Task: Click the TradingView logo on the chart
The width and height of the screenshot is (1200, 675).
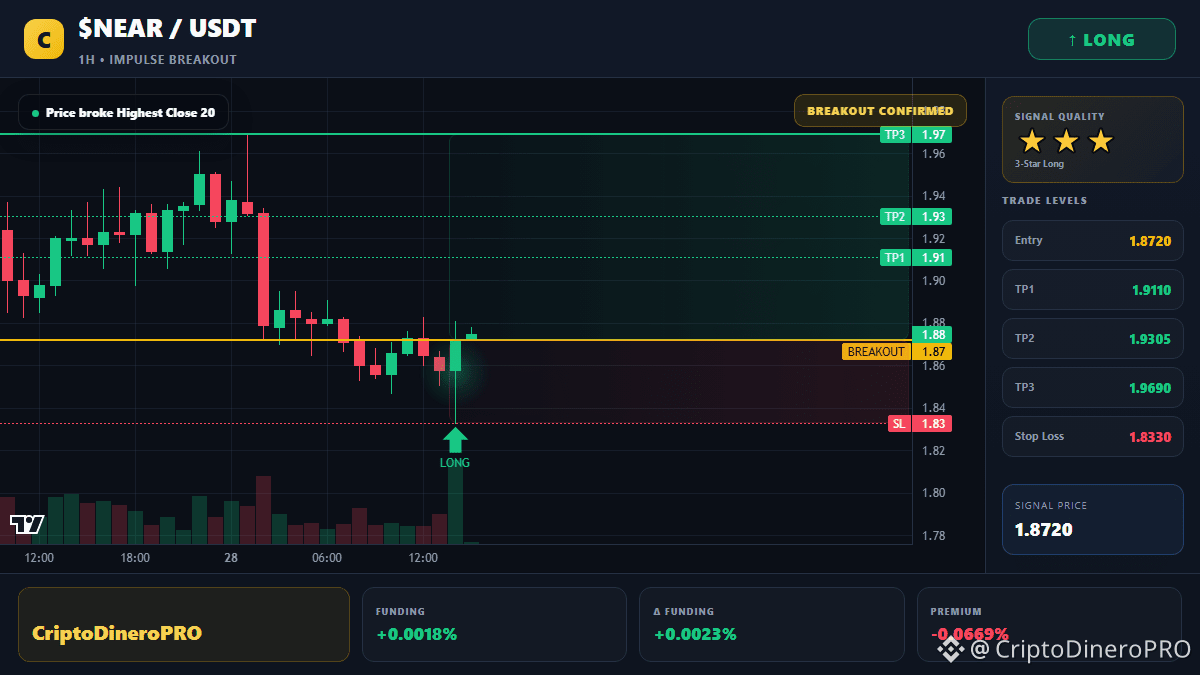Action: pos(27,524)
